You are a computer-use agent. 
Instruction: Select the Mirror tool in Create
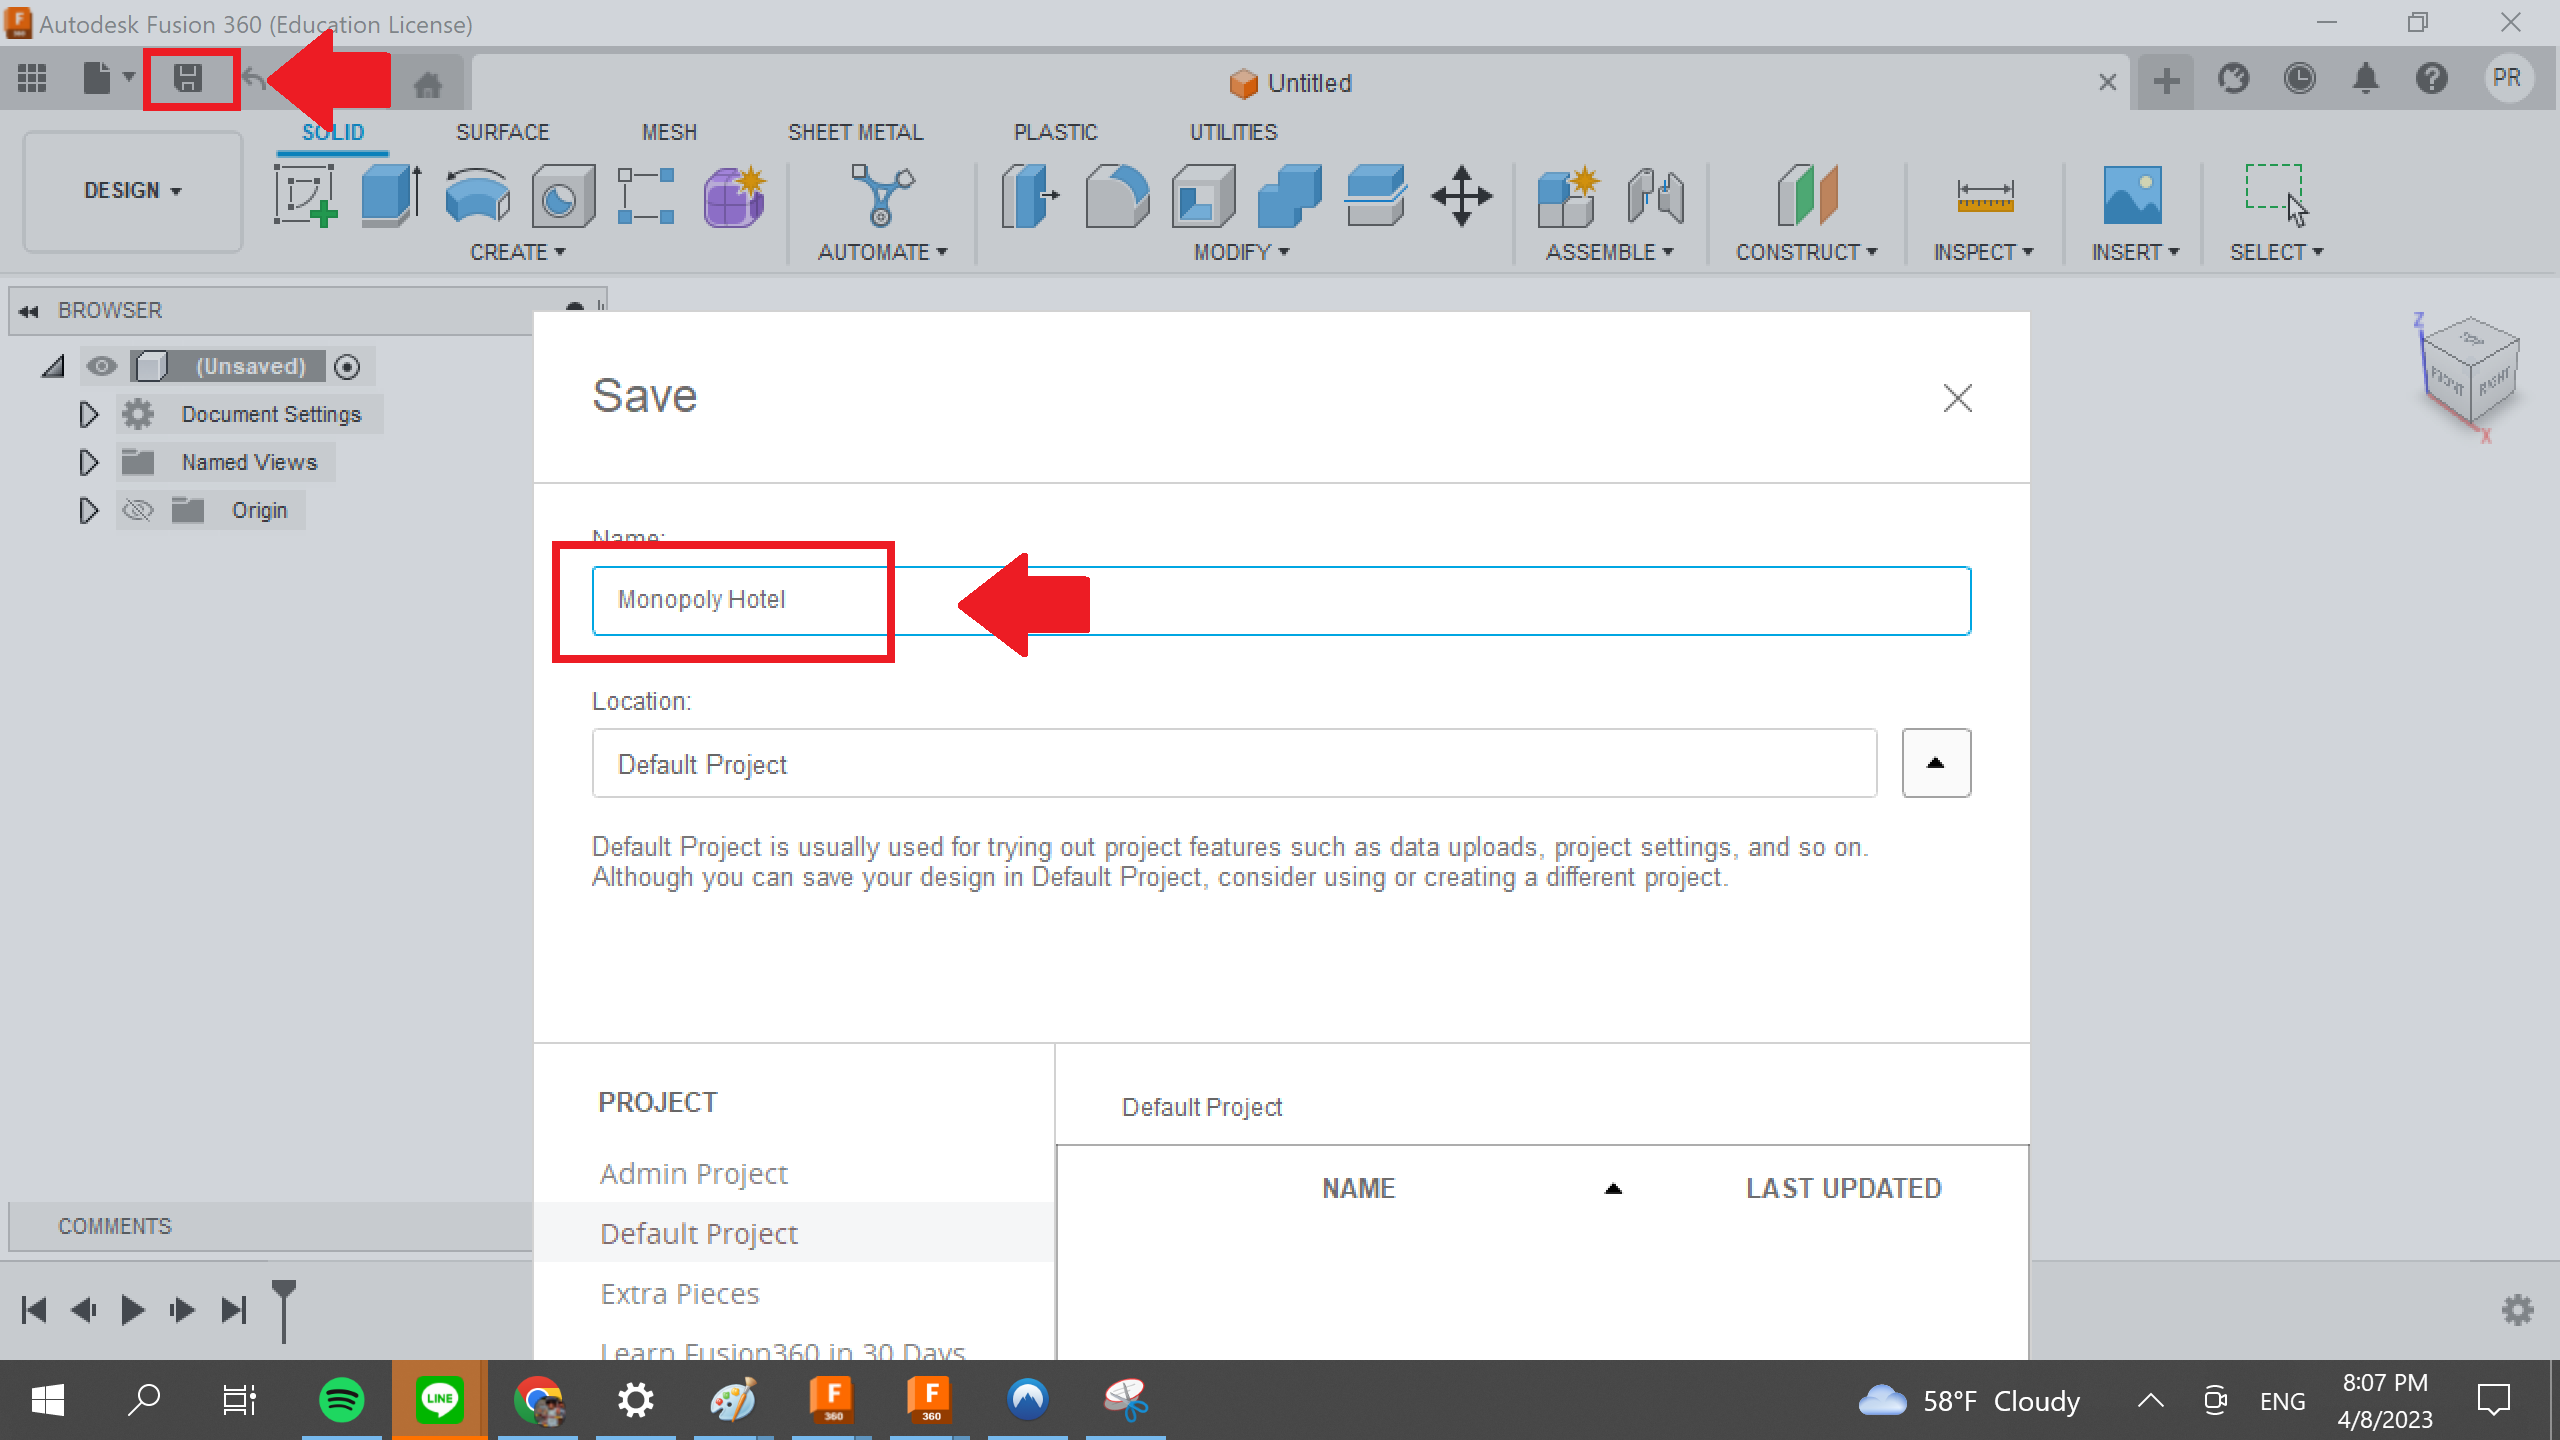[517, 251]
